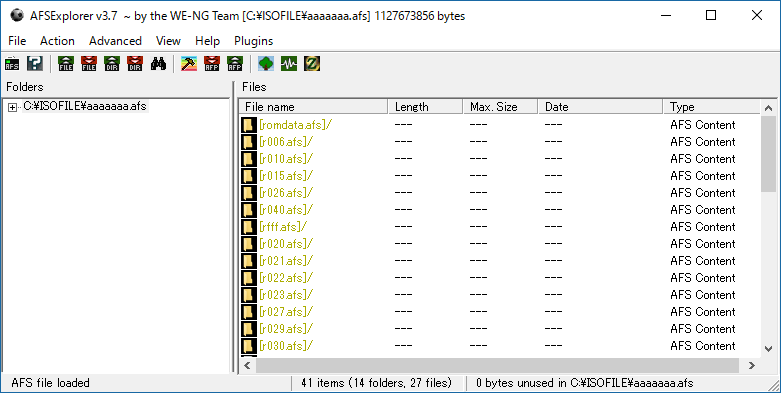Open the Plugins menu
The image size is (781, 393).
point(254,41)
